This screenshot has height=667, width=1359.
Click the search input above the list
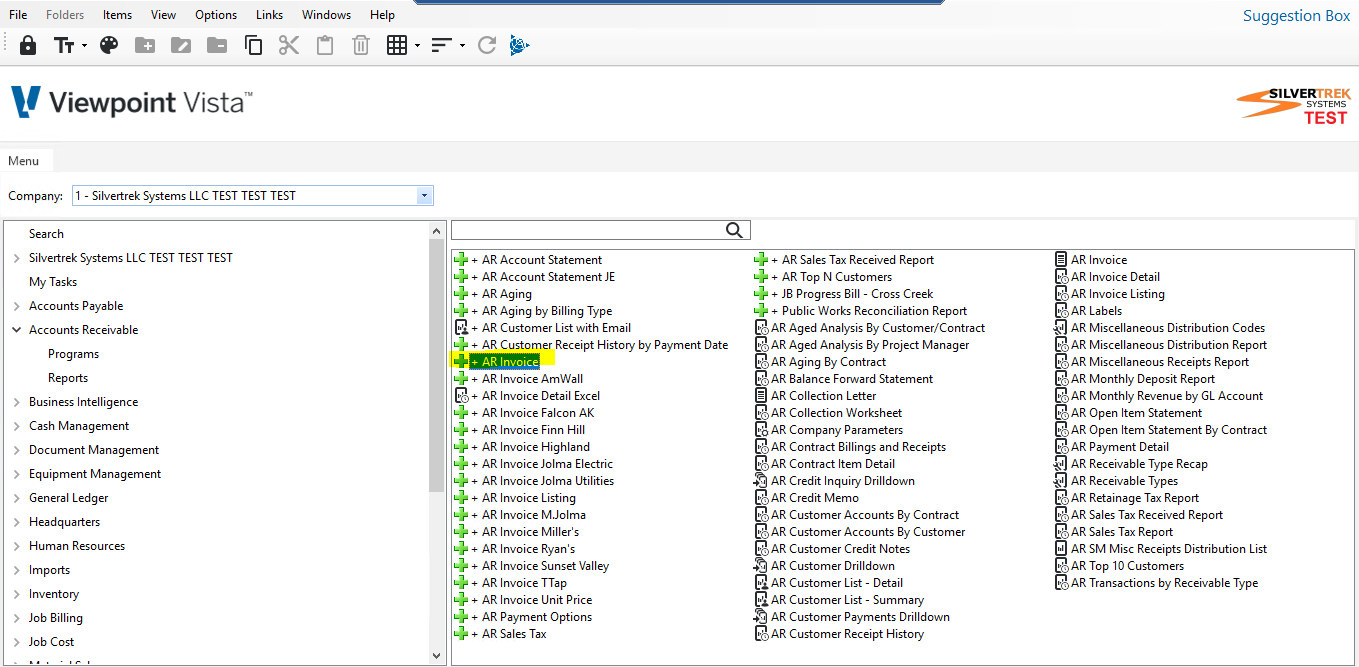point(588,231)
